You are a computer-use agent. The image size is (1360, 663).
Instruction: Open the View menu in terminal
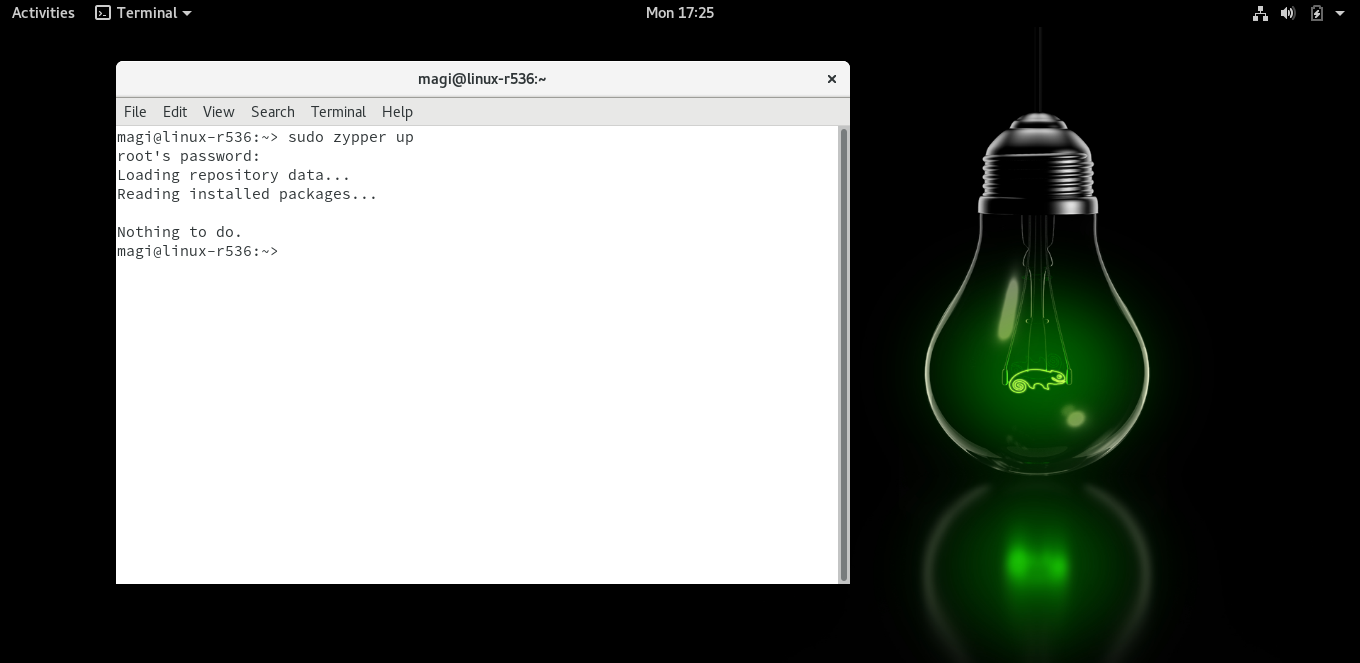tap(218, 111)
